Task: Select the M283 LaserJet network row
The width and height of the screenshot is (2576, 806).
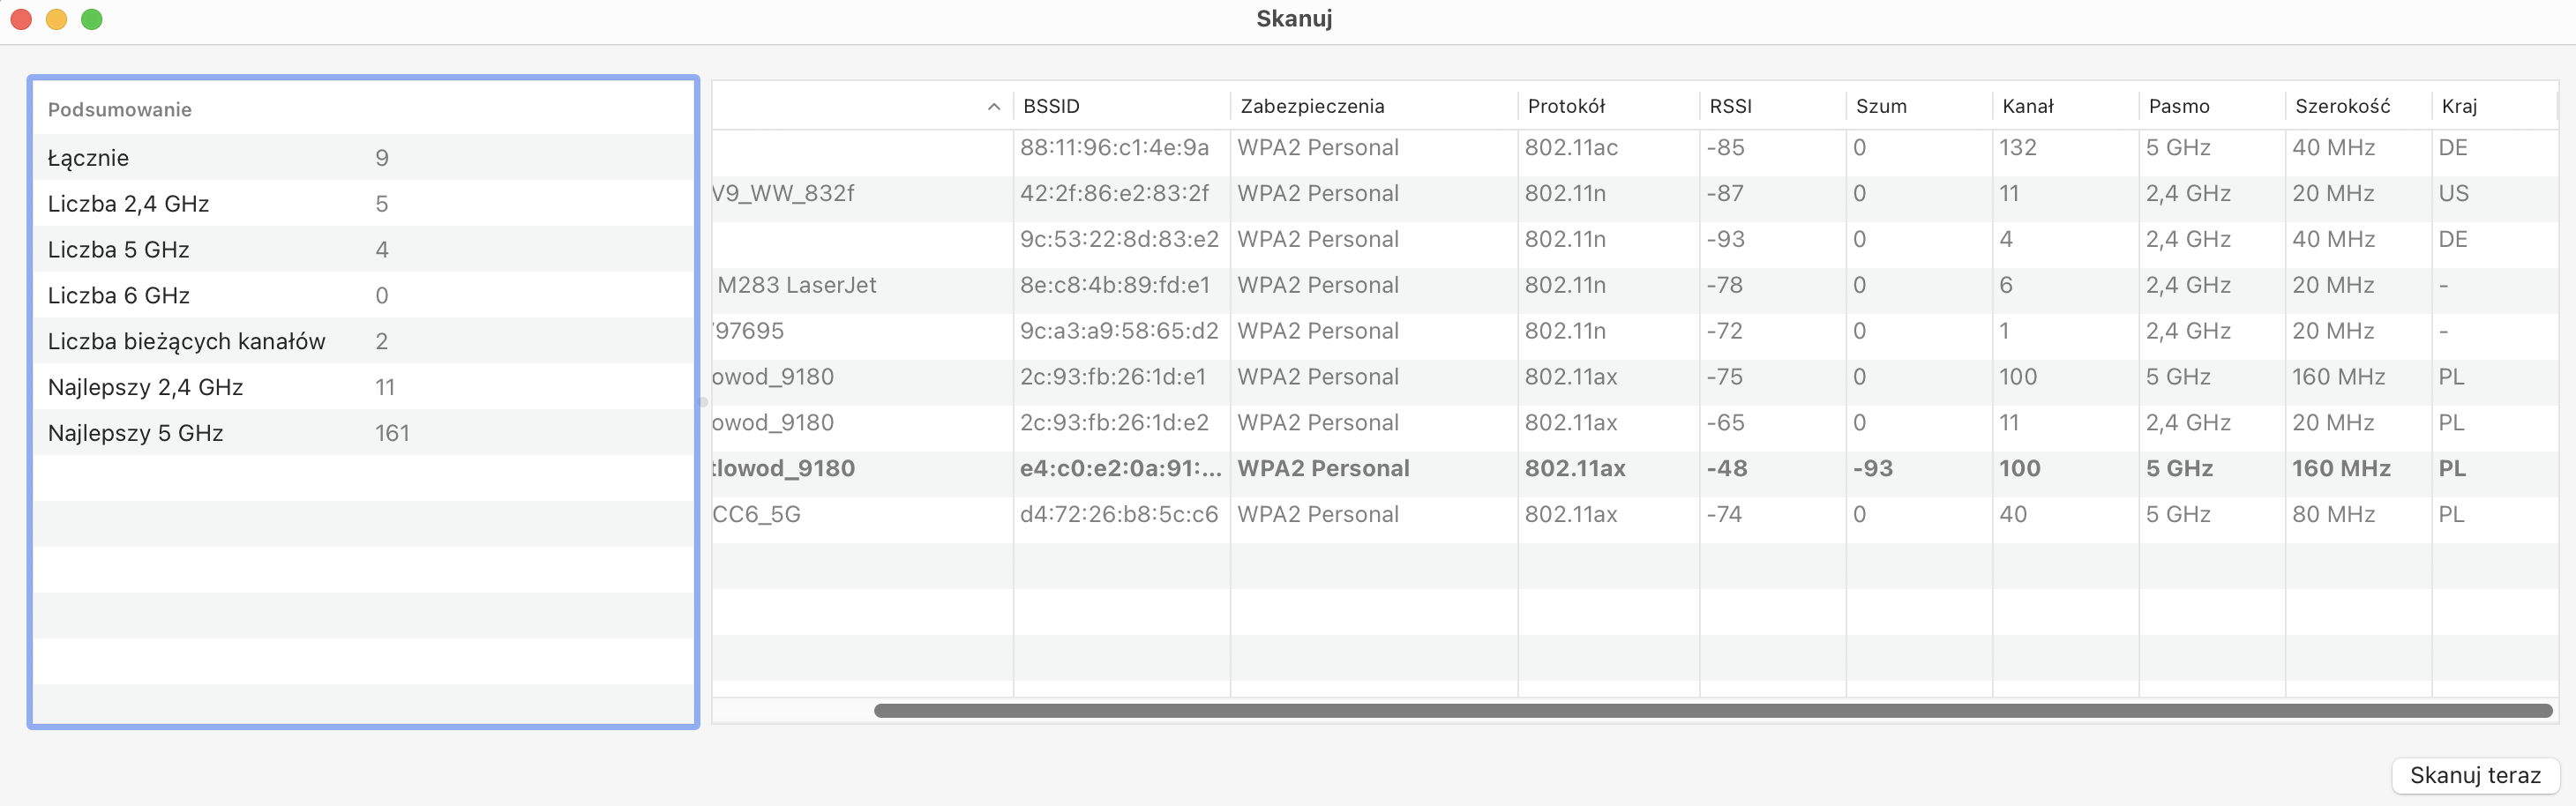Action: (1635, 285)
